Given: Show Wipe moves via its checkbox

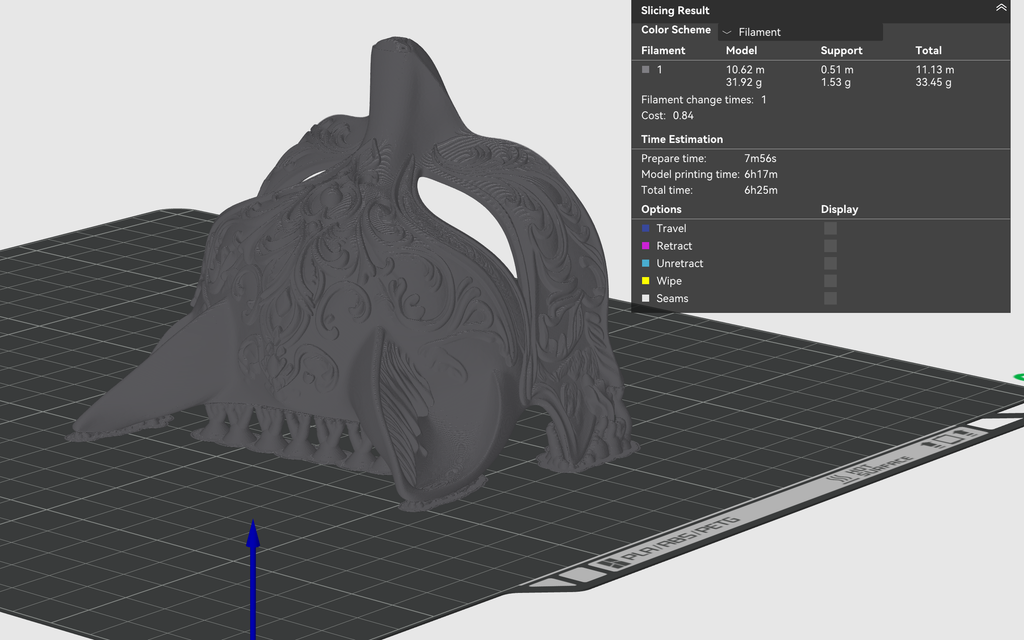Looking at the screenshot, I should (x=830, y=281).
